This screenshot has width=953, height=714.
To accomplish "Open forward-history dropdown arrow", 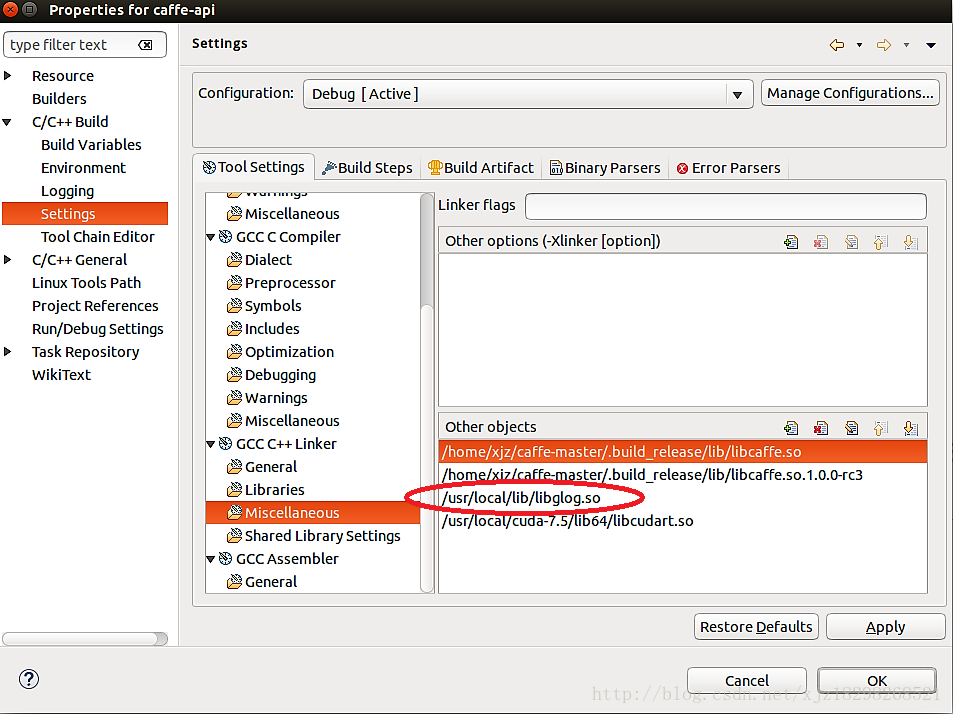I will (906, 45).
